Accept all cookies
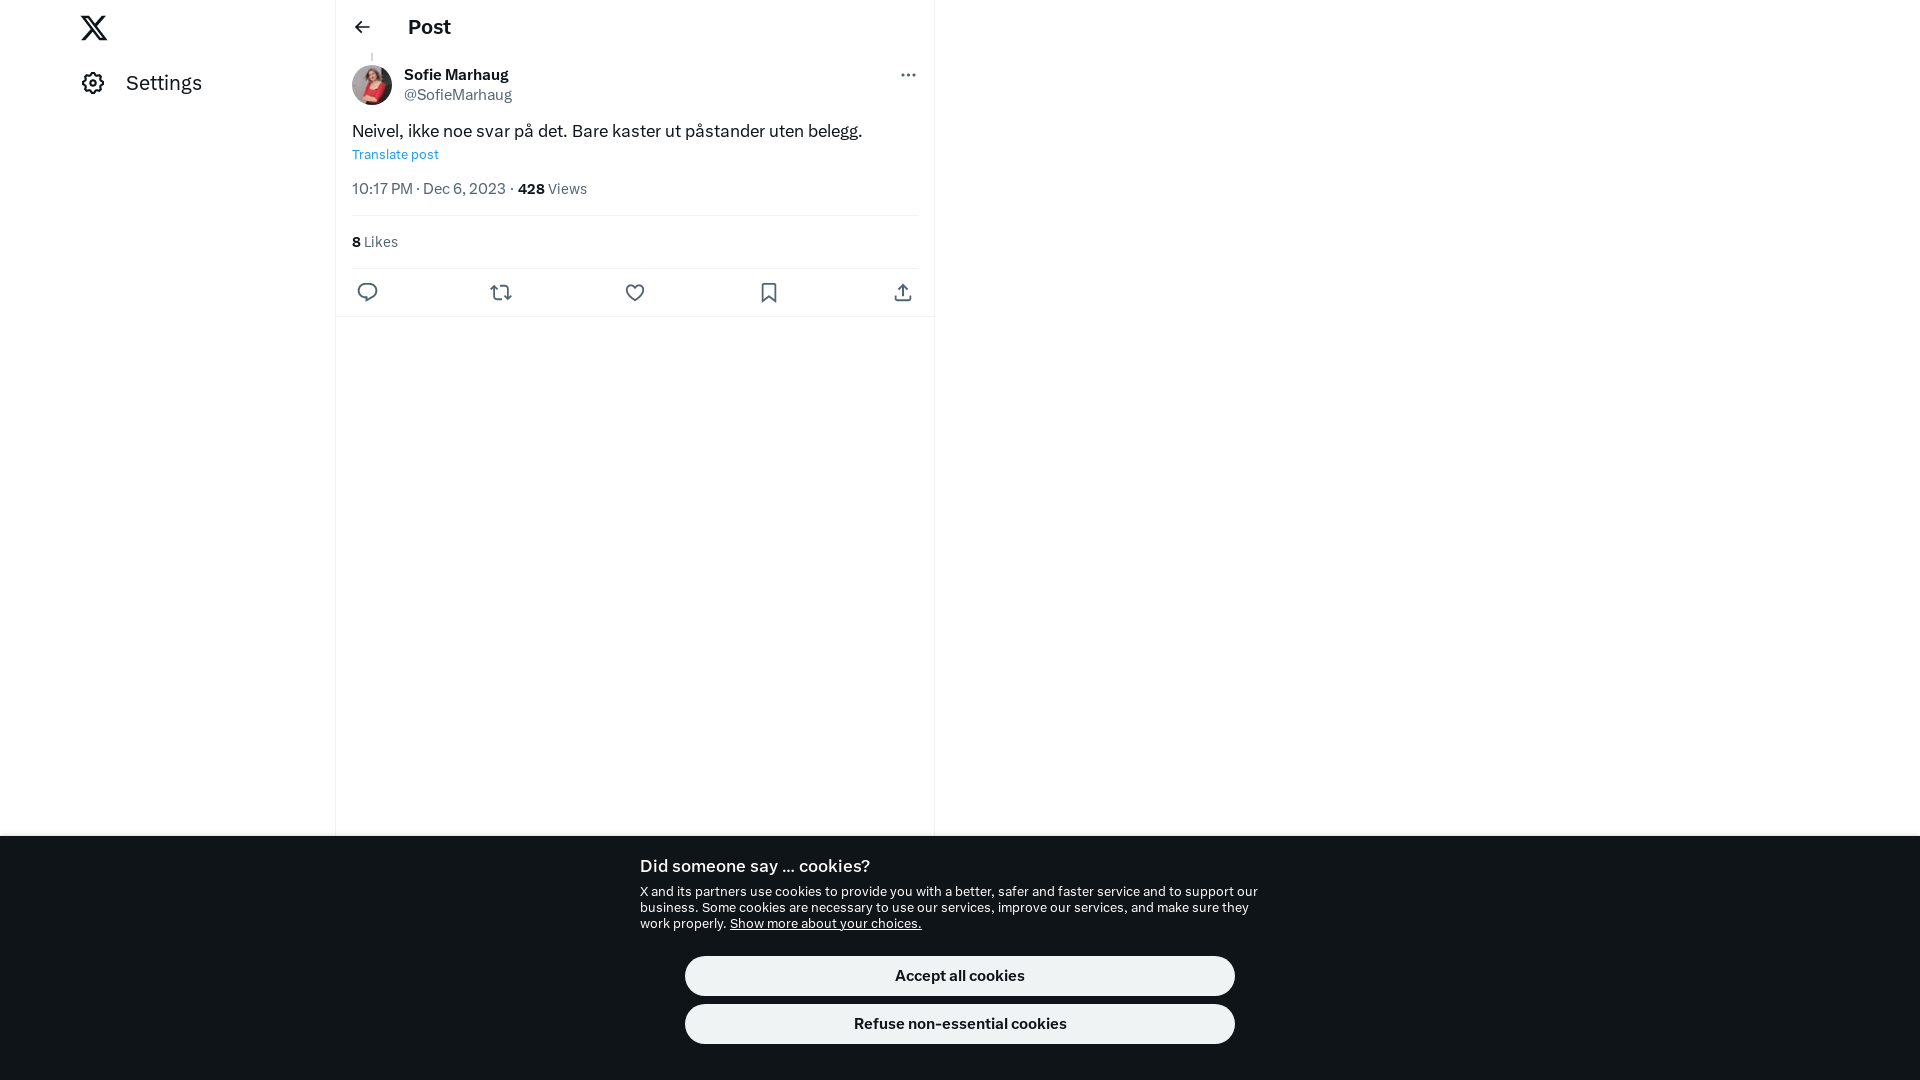 pyautogui.click(x=960, y=976)
